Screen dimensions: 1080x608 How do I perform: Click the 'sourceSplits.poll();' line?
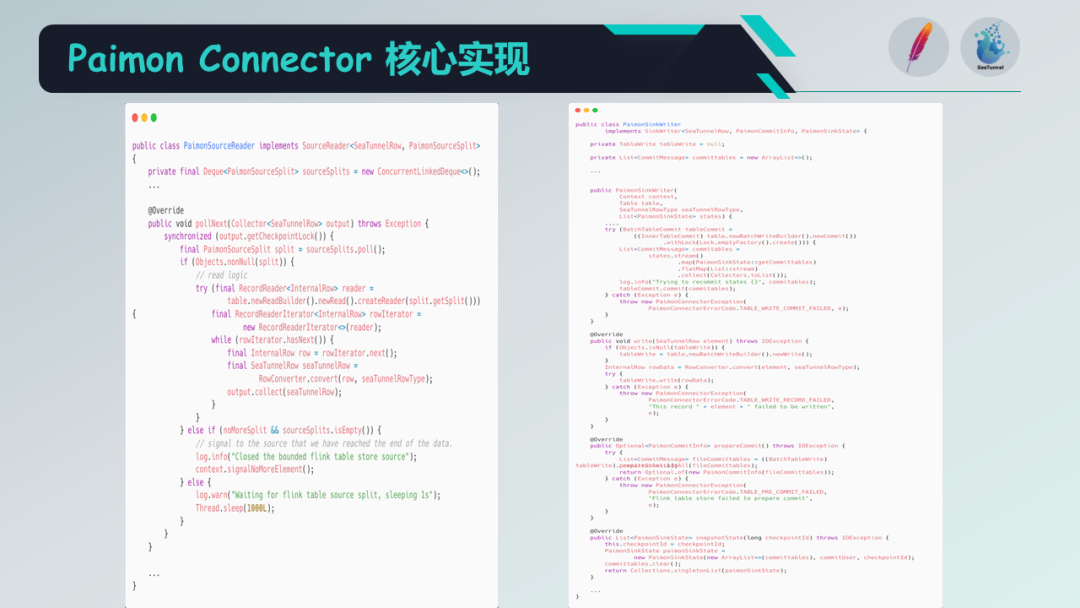coord(282,249)
